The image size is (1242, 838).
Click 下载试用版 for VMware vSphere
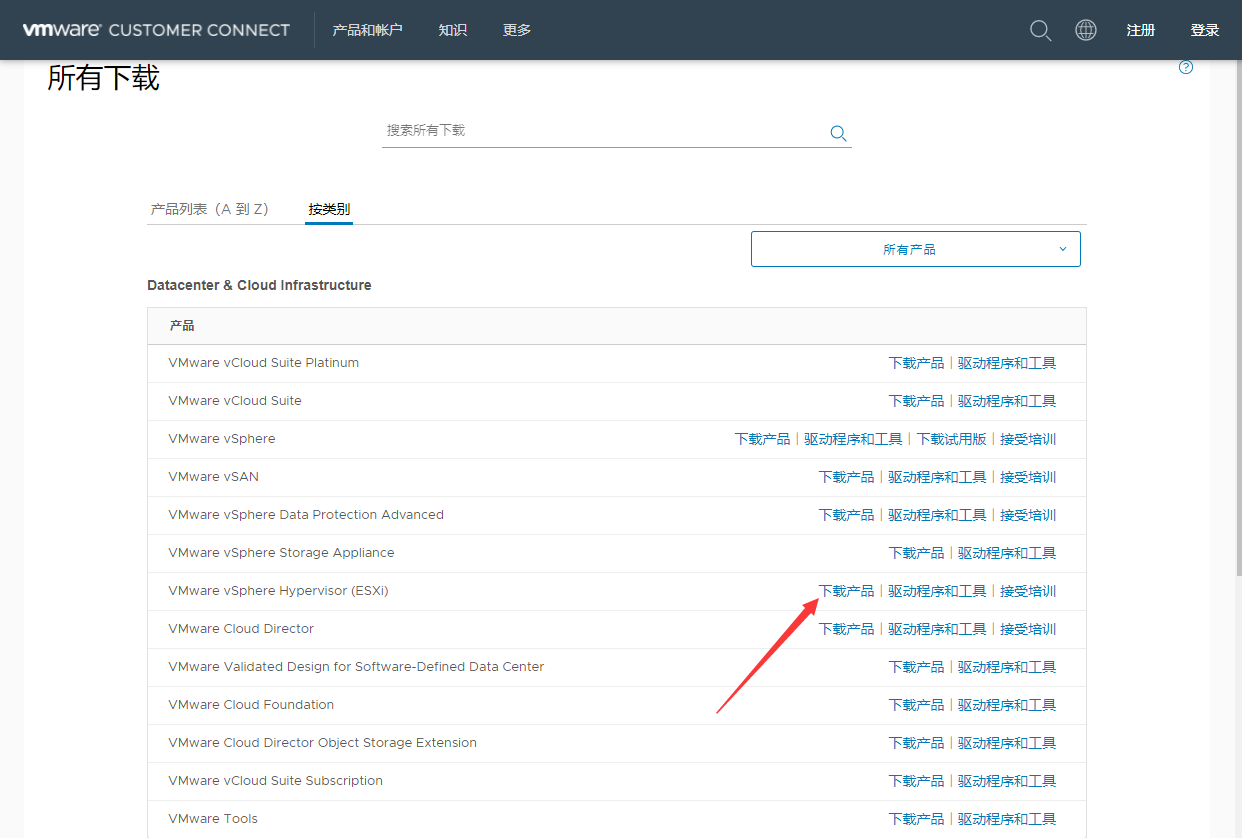point(951,439)
